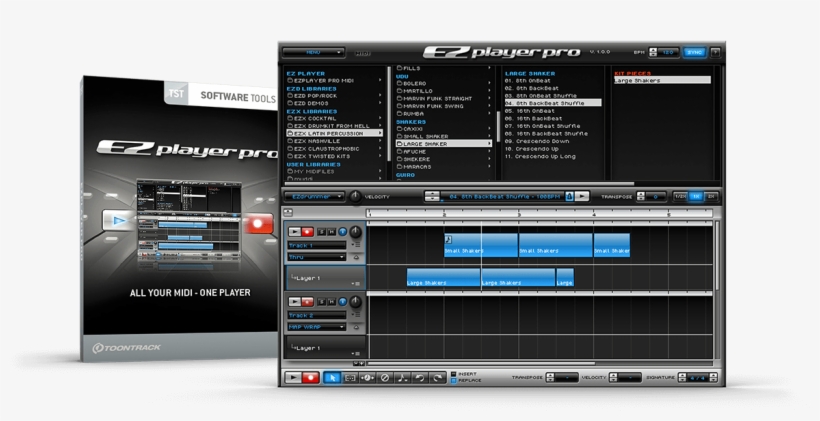Select the mute tool with the slashed circle
Screen dimensions: 820x421
tap(385, 378)
